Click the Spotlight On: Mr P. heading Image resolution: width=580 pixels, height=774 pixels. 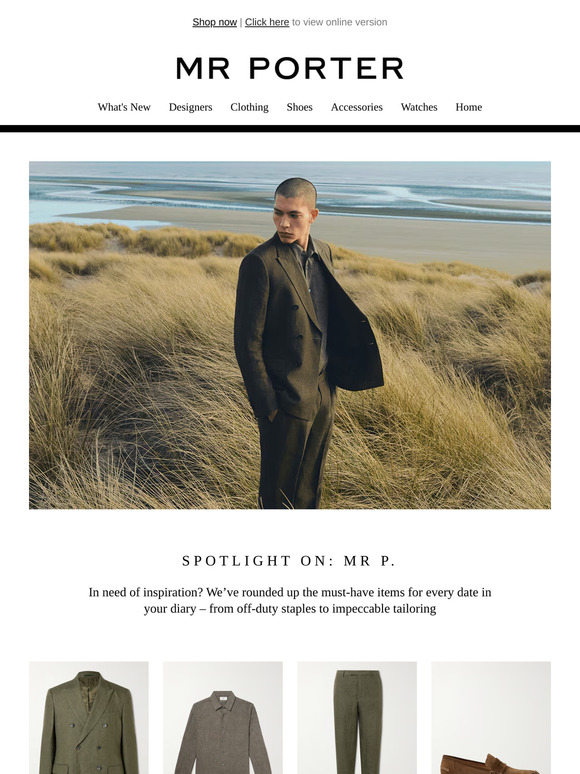(x=289, y=561)
